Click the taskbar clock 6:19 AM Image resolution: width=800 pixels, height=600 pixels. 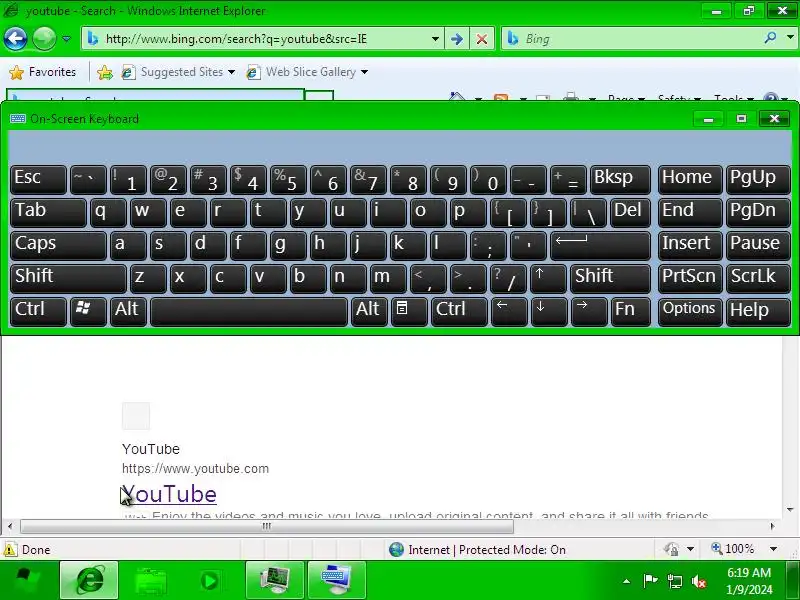tap(749, 573)
